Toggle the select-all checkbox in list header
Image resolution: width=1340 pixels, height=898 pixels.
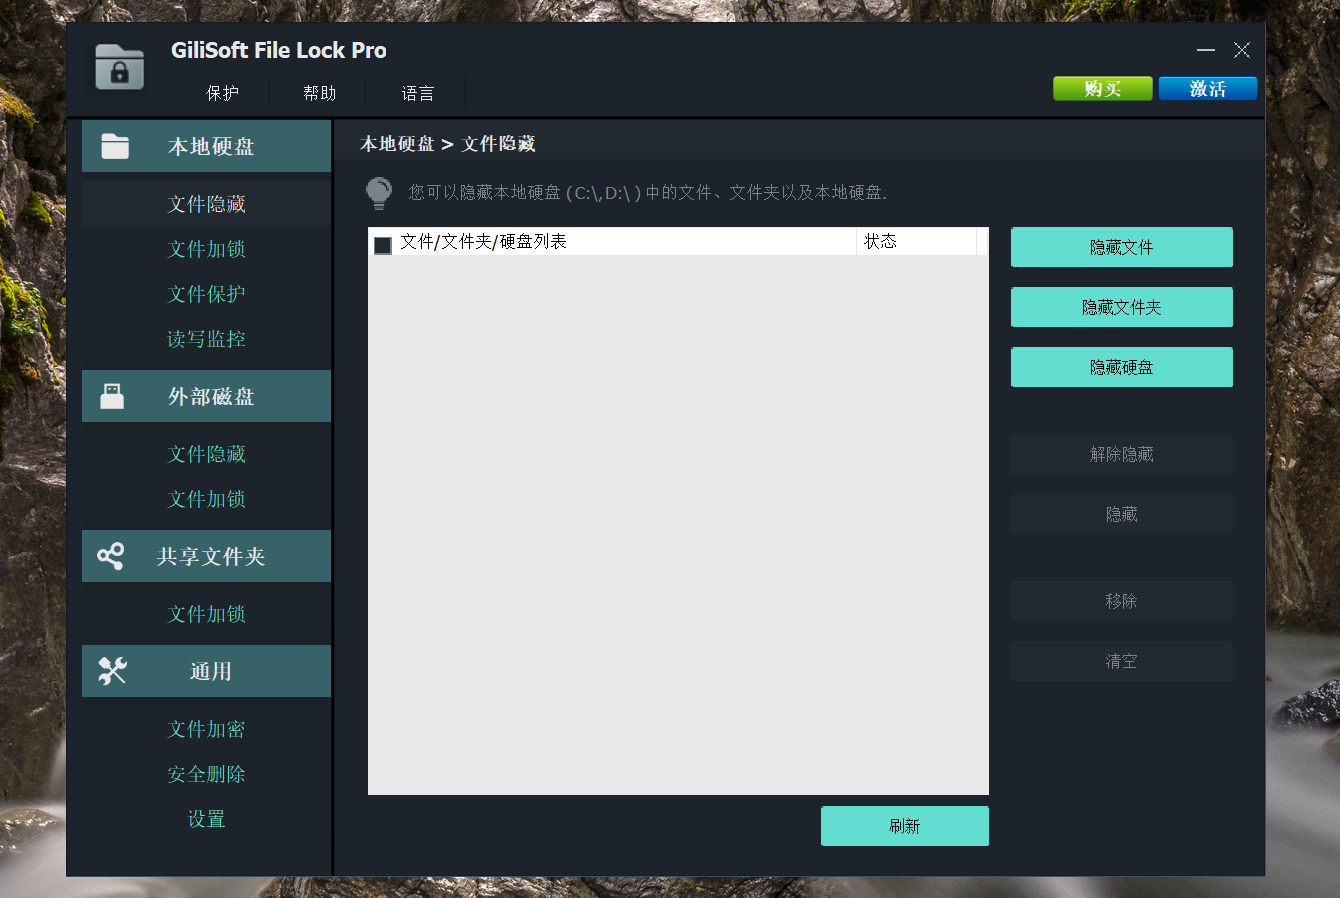(x=383, y=245)
